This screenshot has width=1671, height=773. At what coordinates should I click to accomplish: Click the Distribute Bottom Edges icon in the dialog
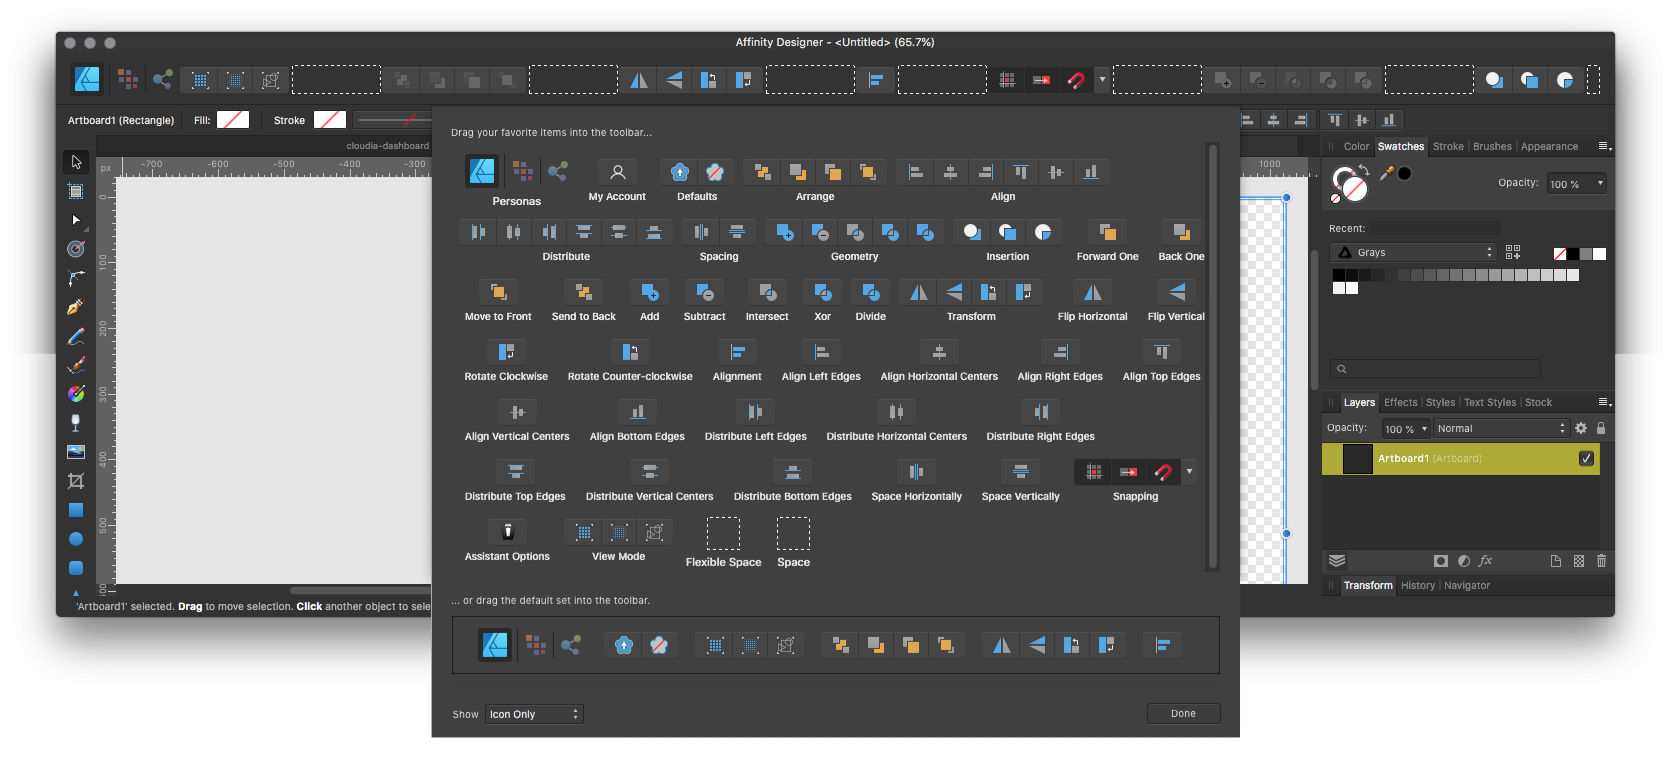point(793,472)
